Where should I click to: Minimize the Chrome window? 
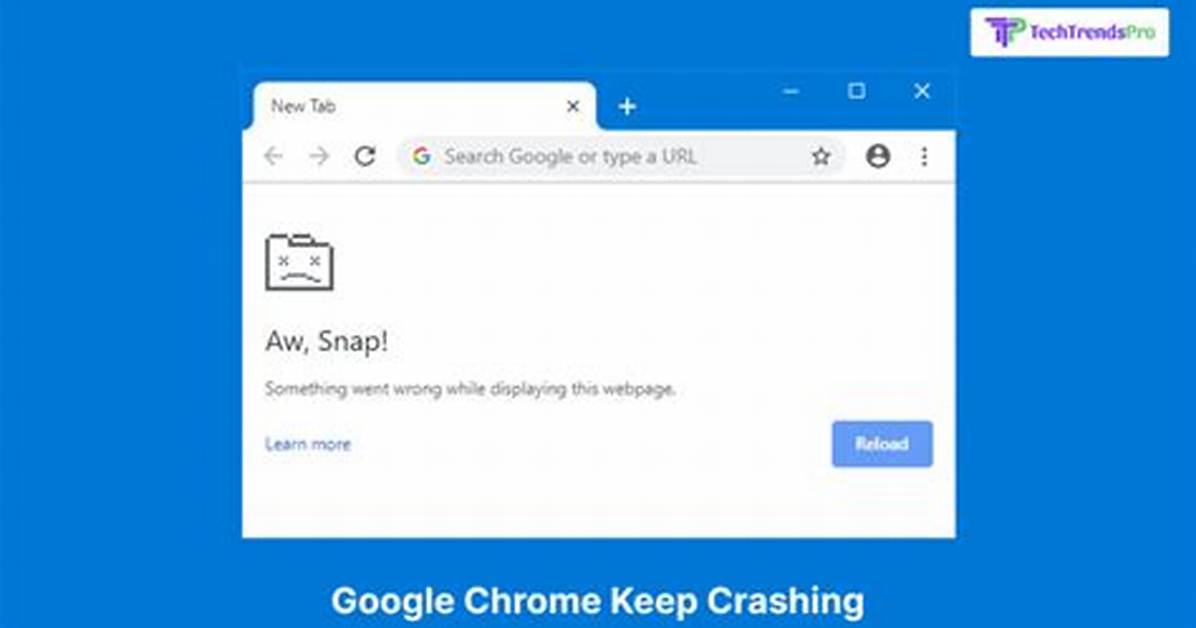[x=791, y=91]
